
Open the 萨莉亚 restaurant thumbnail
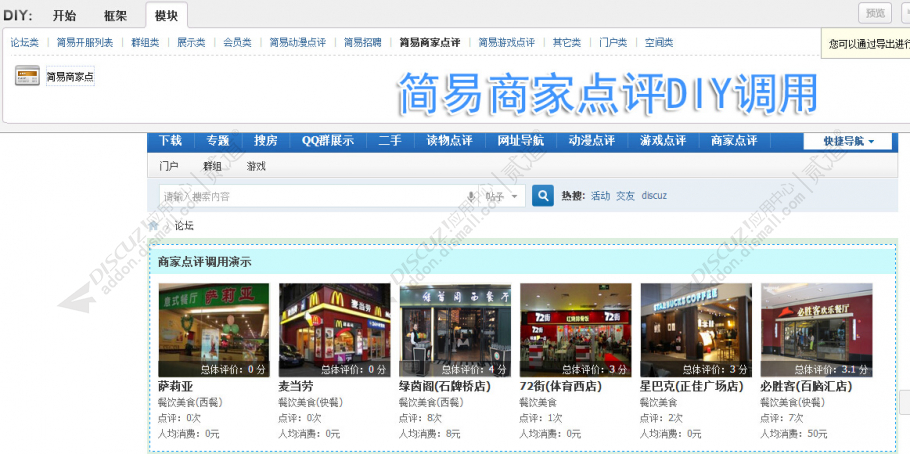pos(214,330)
